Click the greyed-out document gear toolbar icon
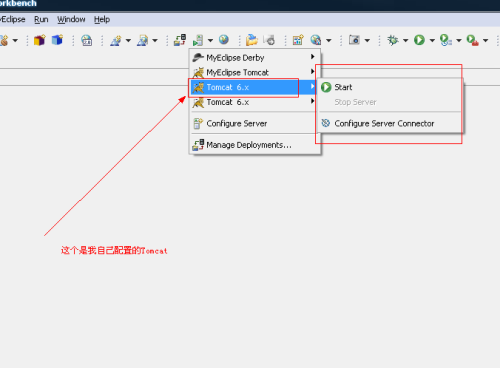Viewport: 500px width, 368px height. click(269, 40)
